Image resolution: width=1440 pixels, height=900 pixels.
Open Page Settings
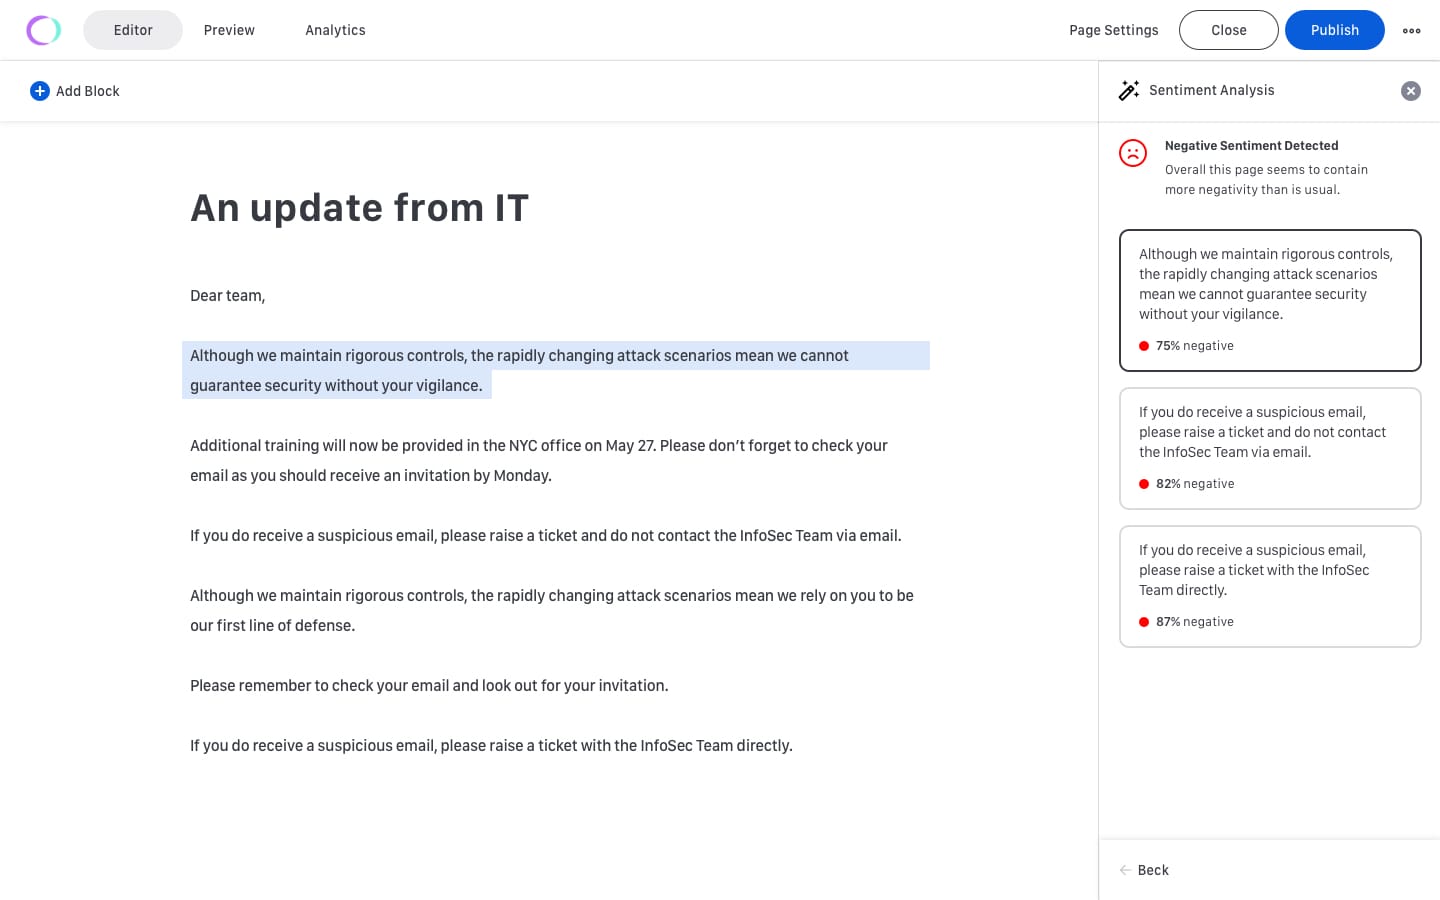(x=1113, y=30)
